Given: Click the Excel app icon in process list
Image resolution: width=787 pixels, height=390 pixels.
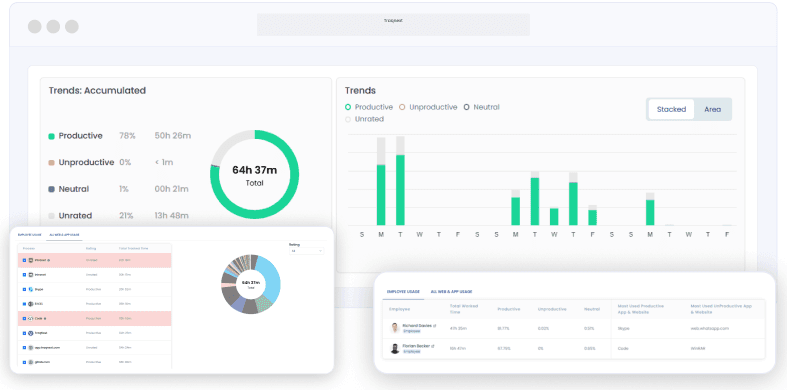Looking at the screenshot, I should (31, 304).
